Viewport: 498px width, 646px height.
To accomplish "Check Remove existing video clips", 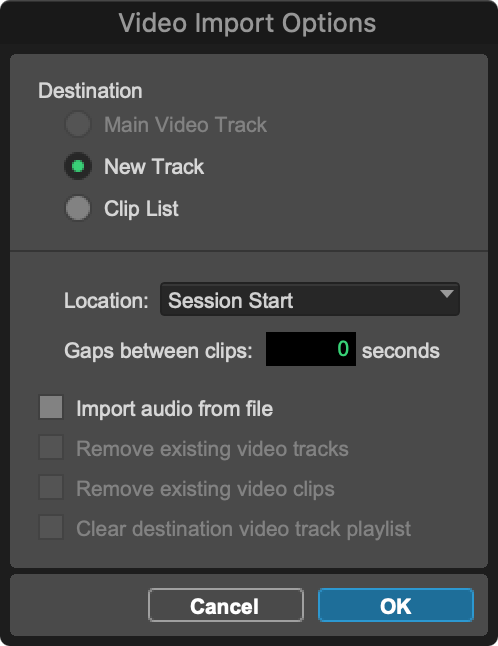I will pos(51,487).
